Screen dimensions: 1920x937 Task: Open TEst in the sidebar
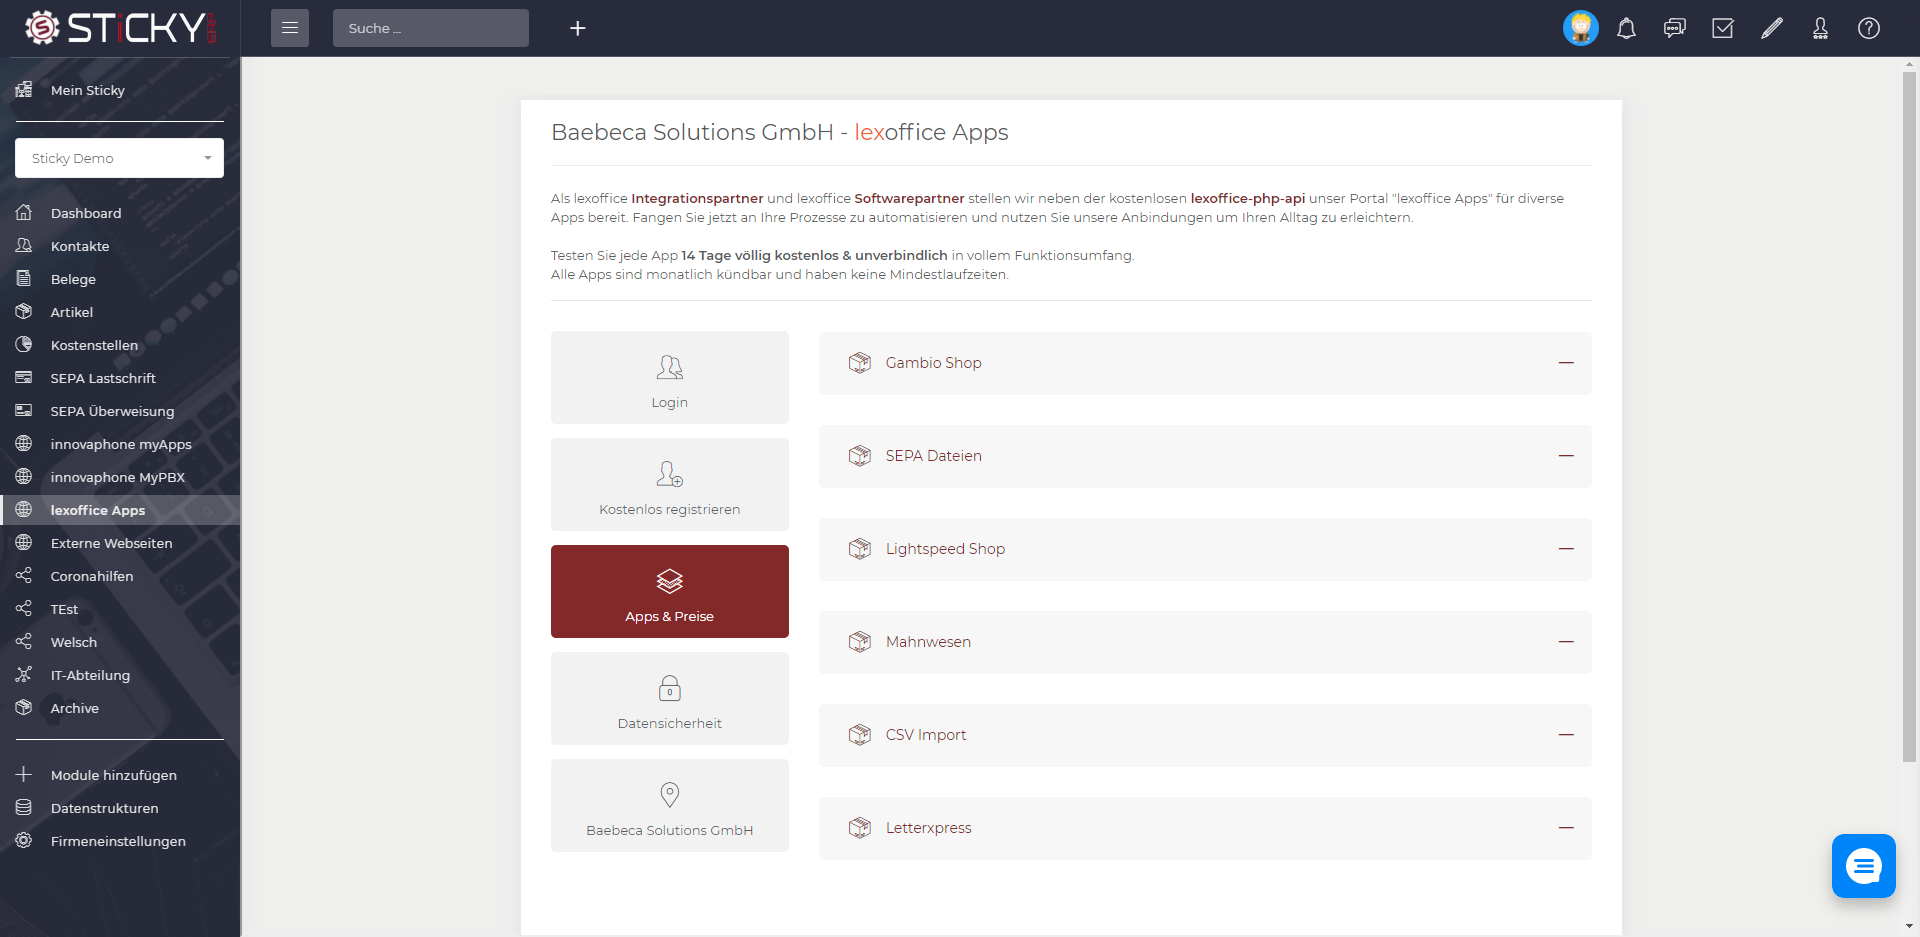[120, 609]
